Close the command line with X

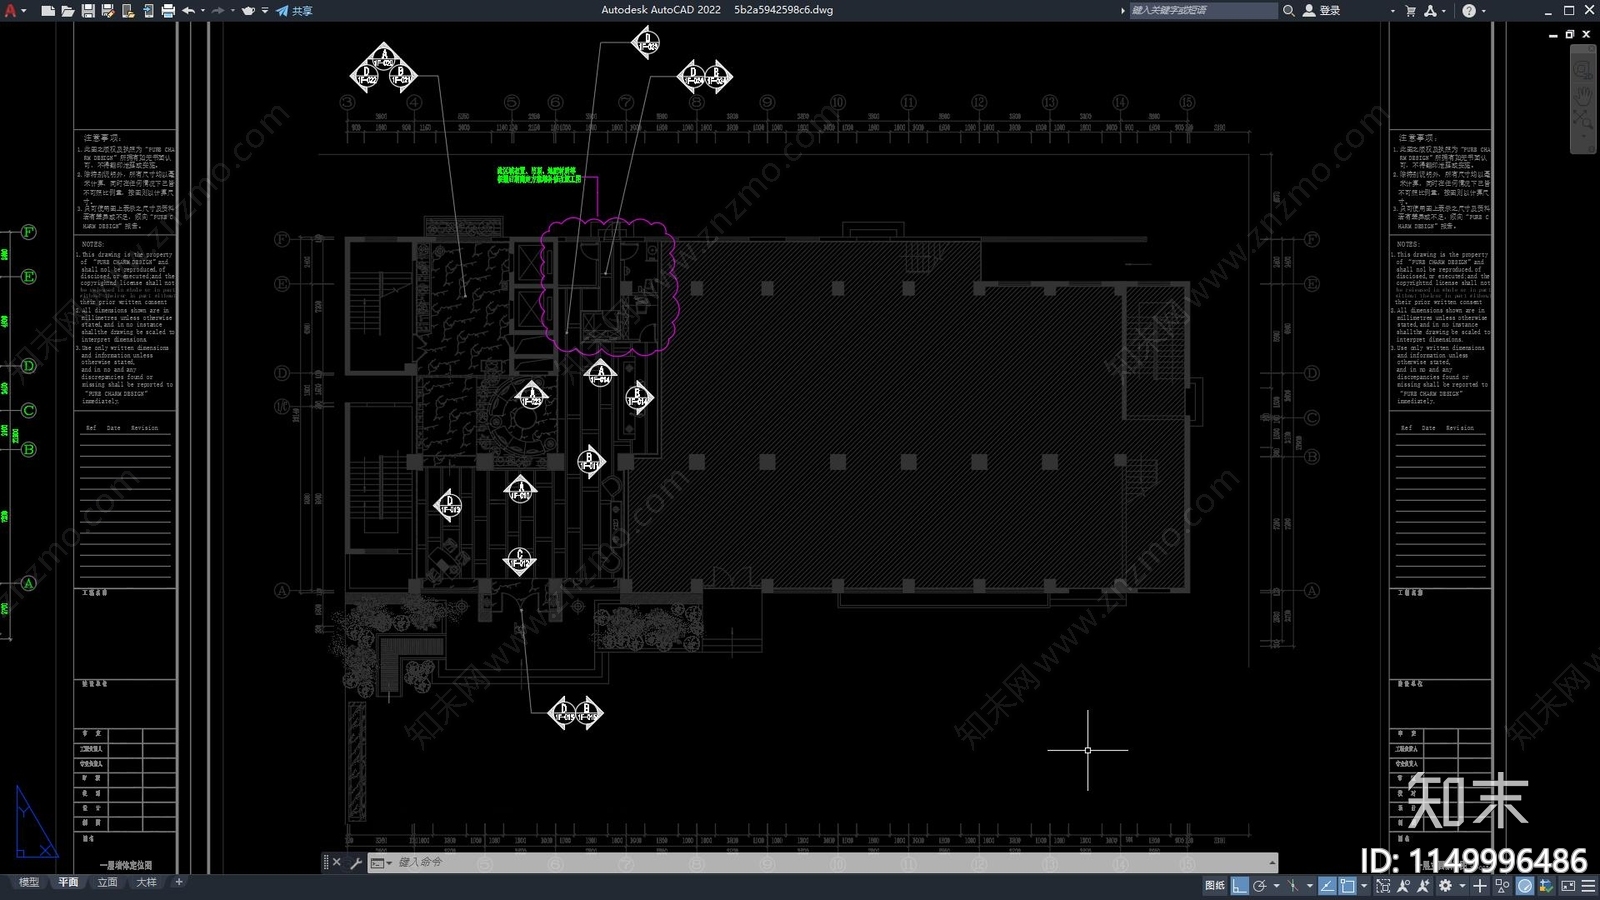[x=336, y=862]
